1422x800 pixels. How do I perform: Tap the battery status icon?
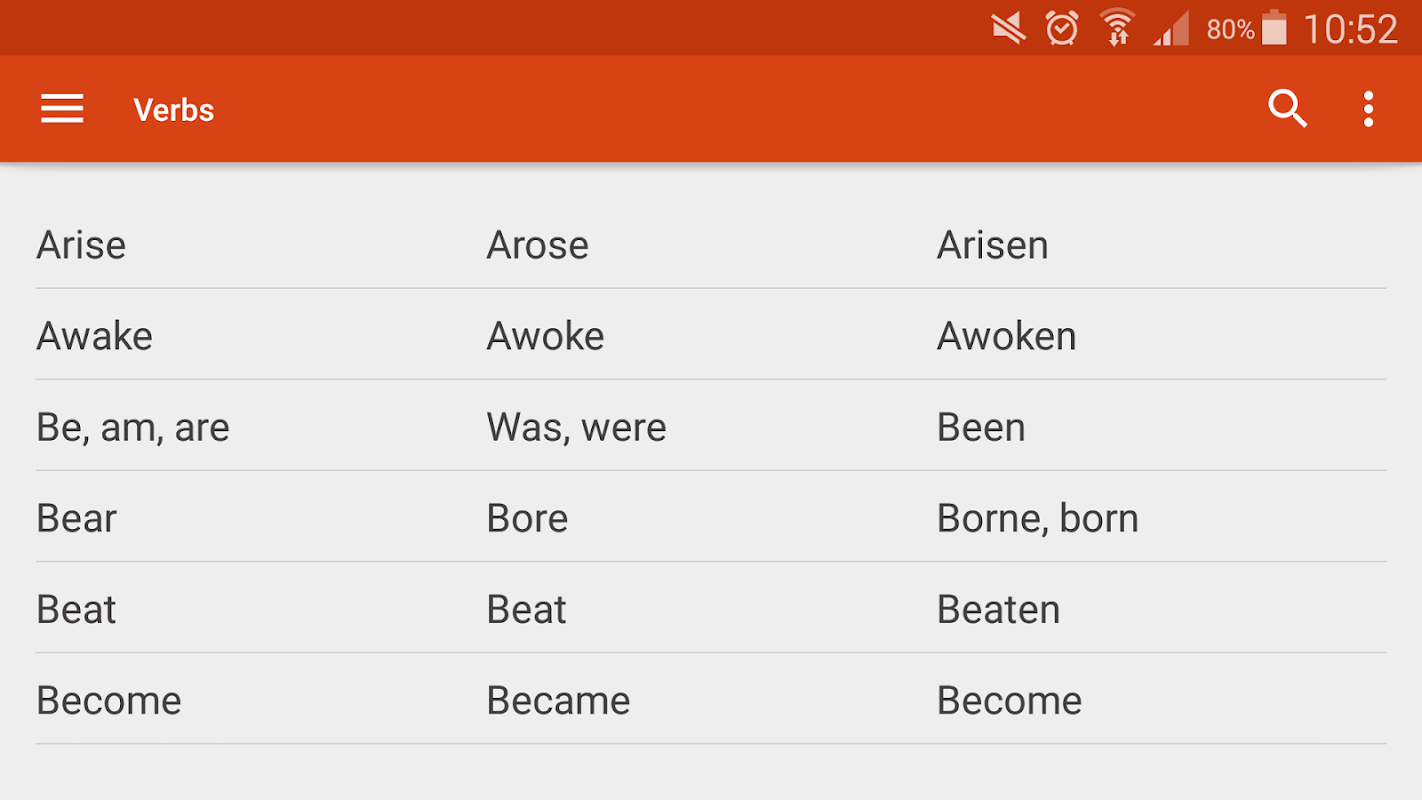tap(1274, 28)
